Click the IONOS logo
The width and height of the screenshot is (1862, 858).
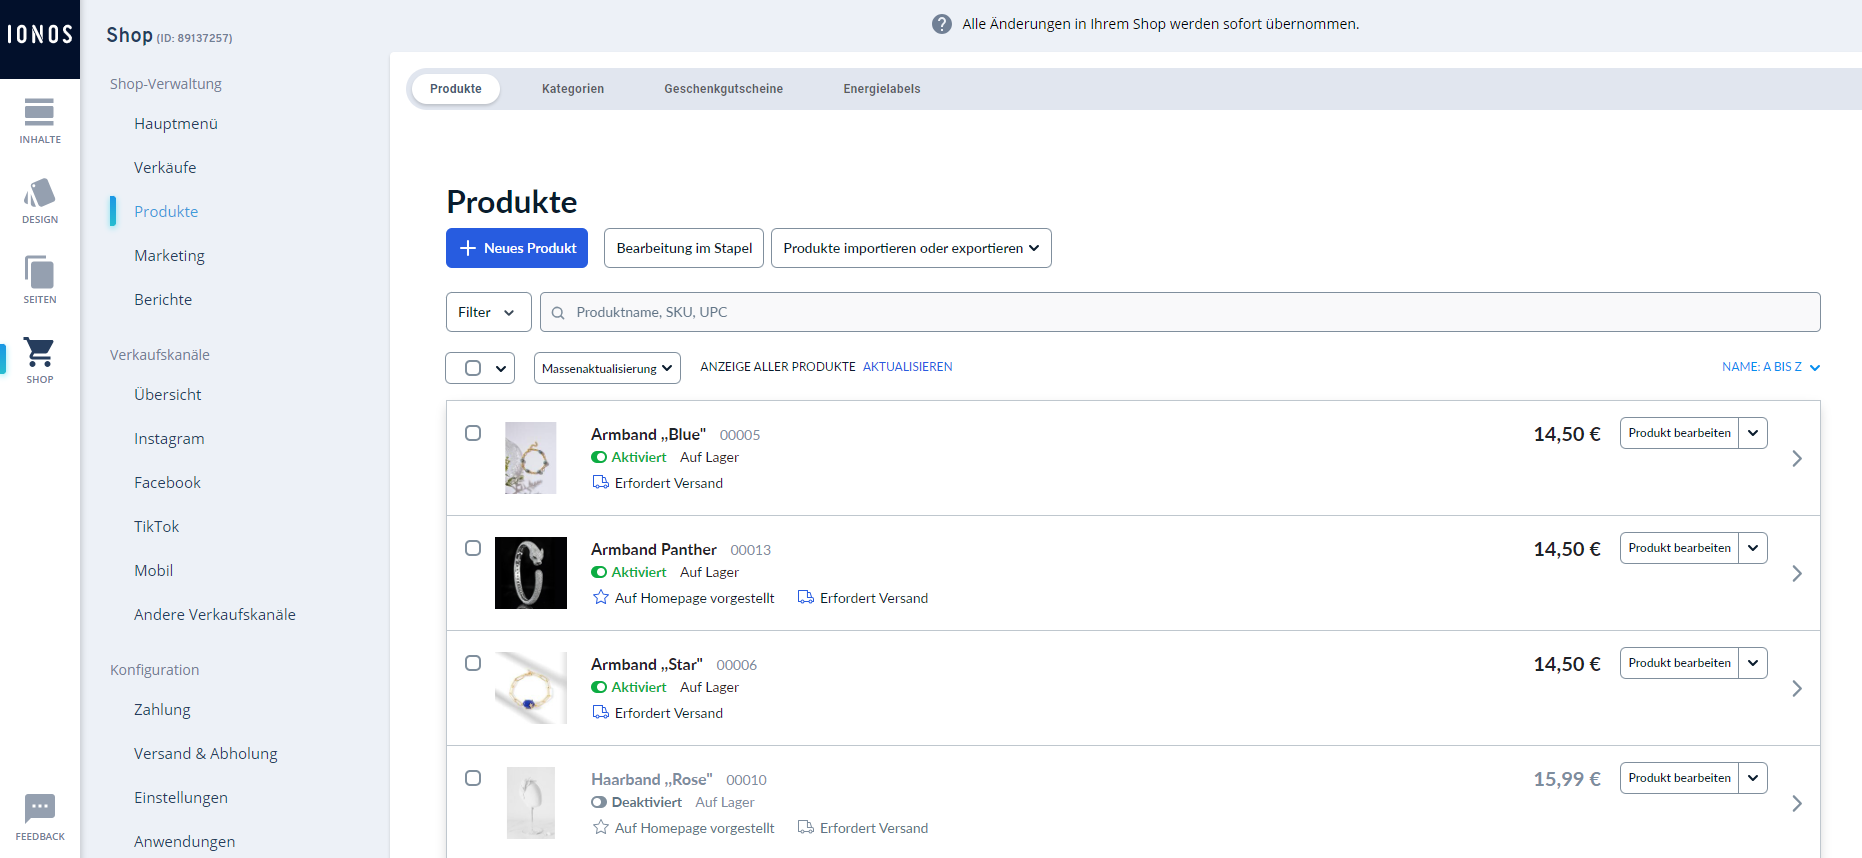40,35
